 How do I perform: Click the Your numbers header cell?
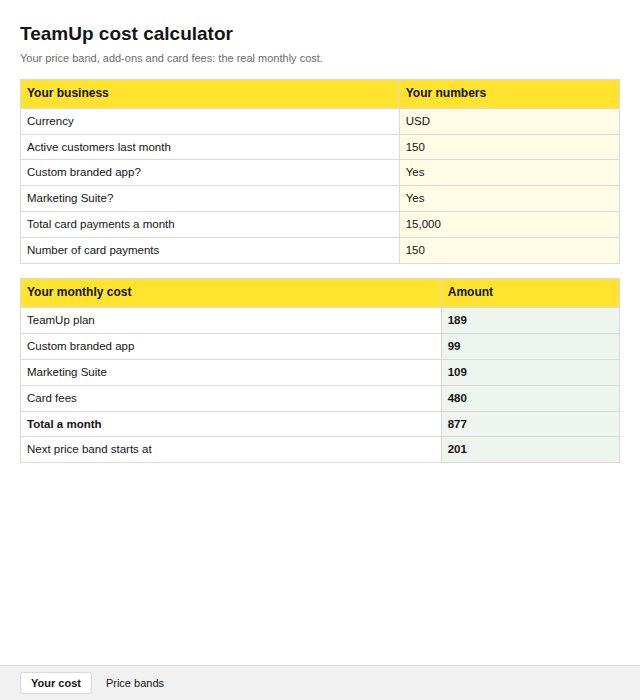click(509, 94)
